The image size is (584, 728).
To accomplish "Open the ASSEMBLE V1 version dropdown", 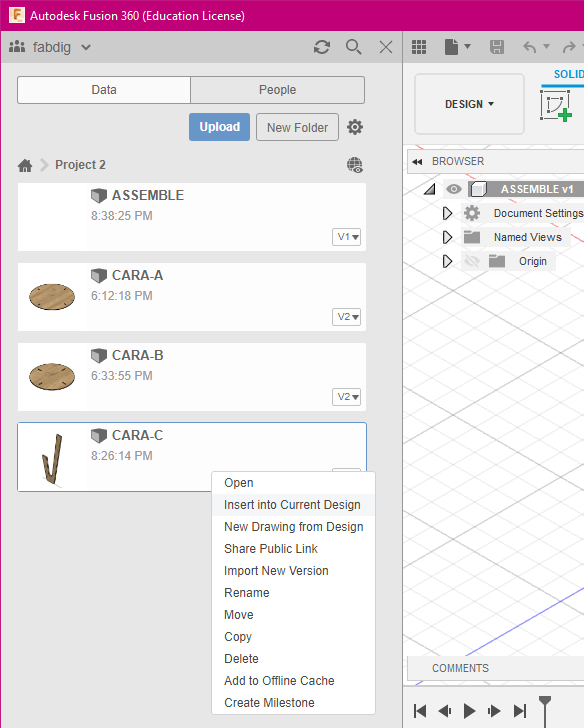I will click(x=346, y=237).
